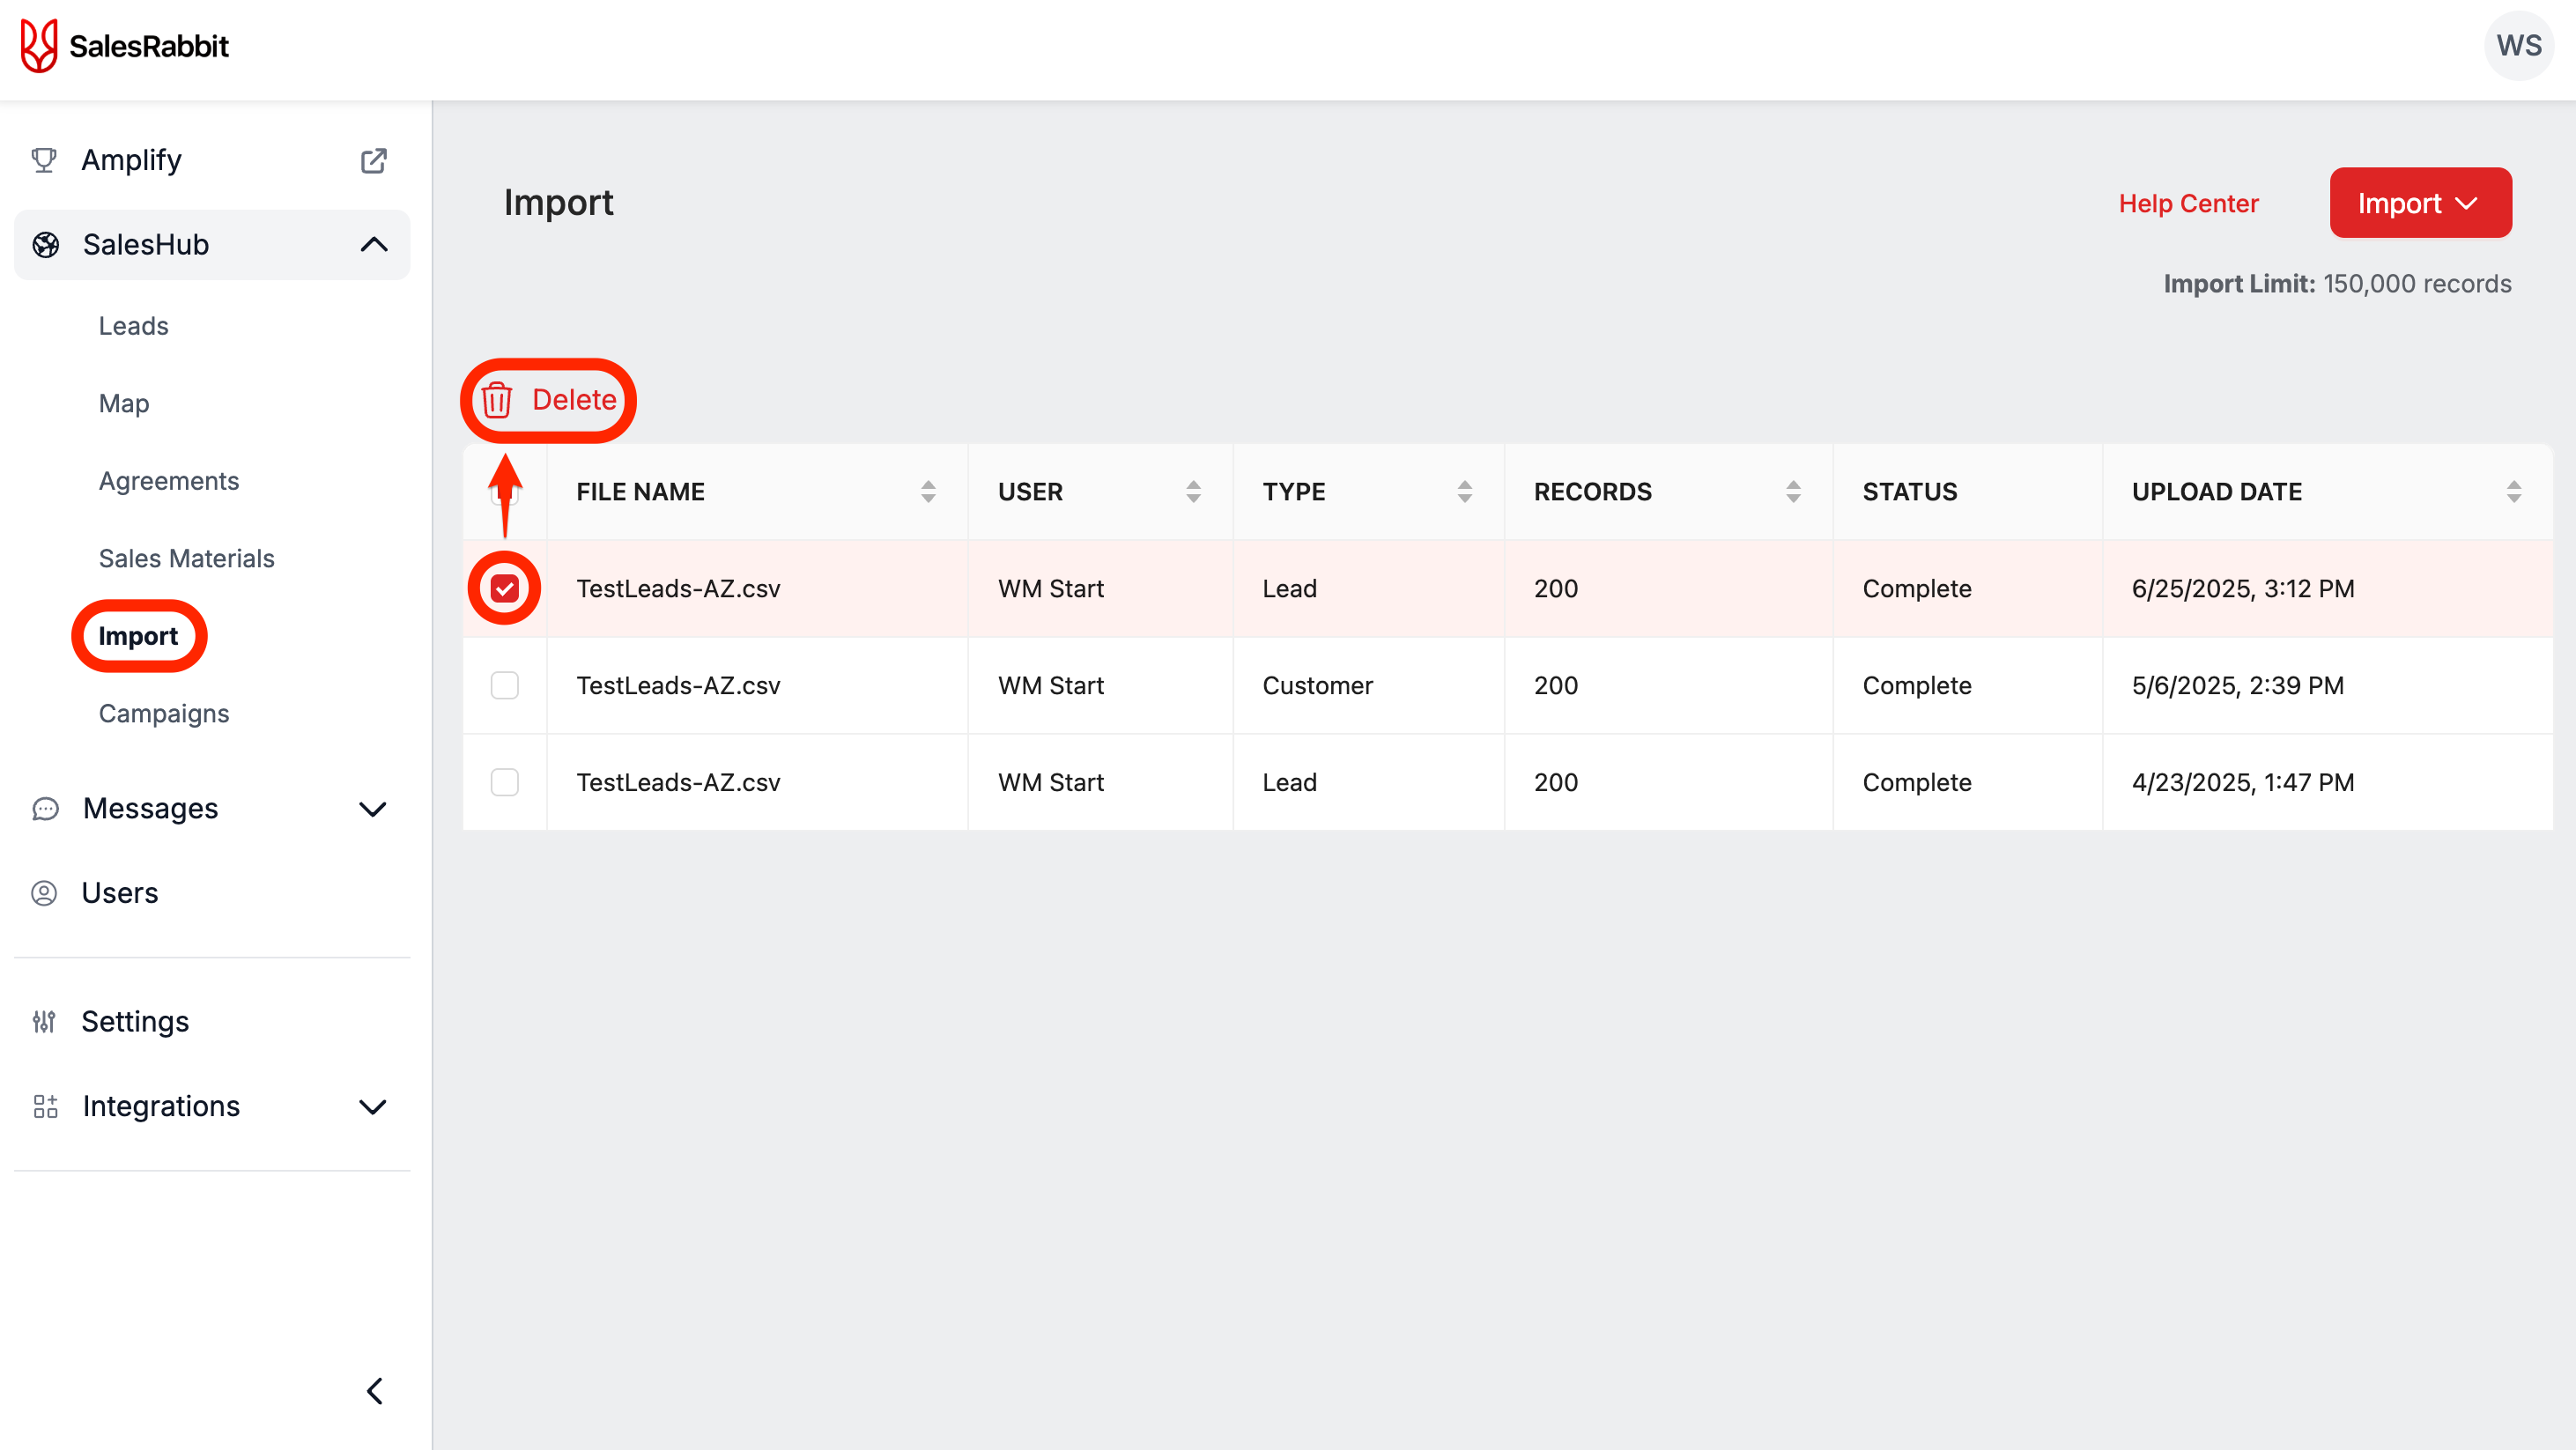Expand the Integrations section chevron
The height and width of the screenshot is (1450, 2576).
pos(373,1107)
